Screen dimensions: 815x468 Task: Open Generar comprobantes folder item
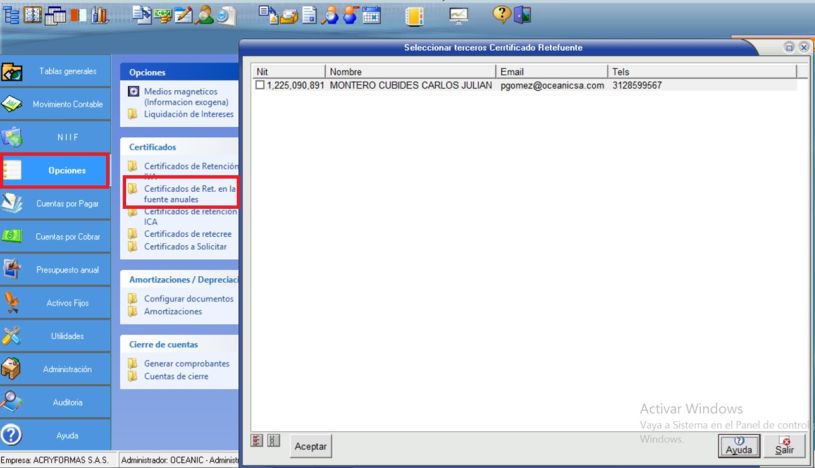pos(186,363)
